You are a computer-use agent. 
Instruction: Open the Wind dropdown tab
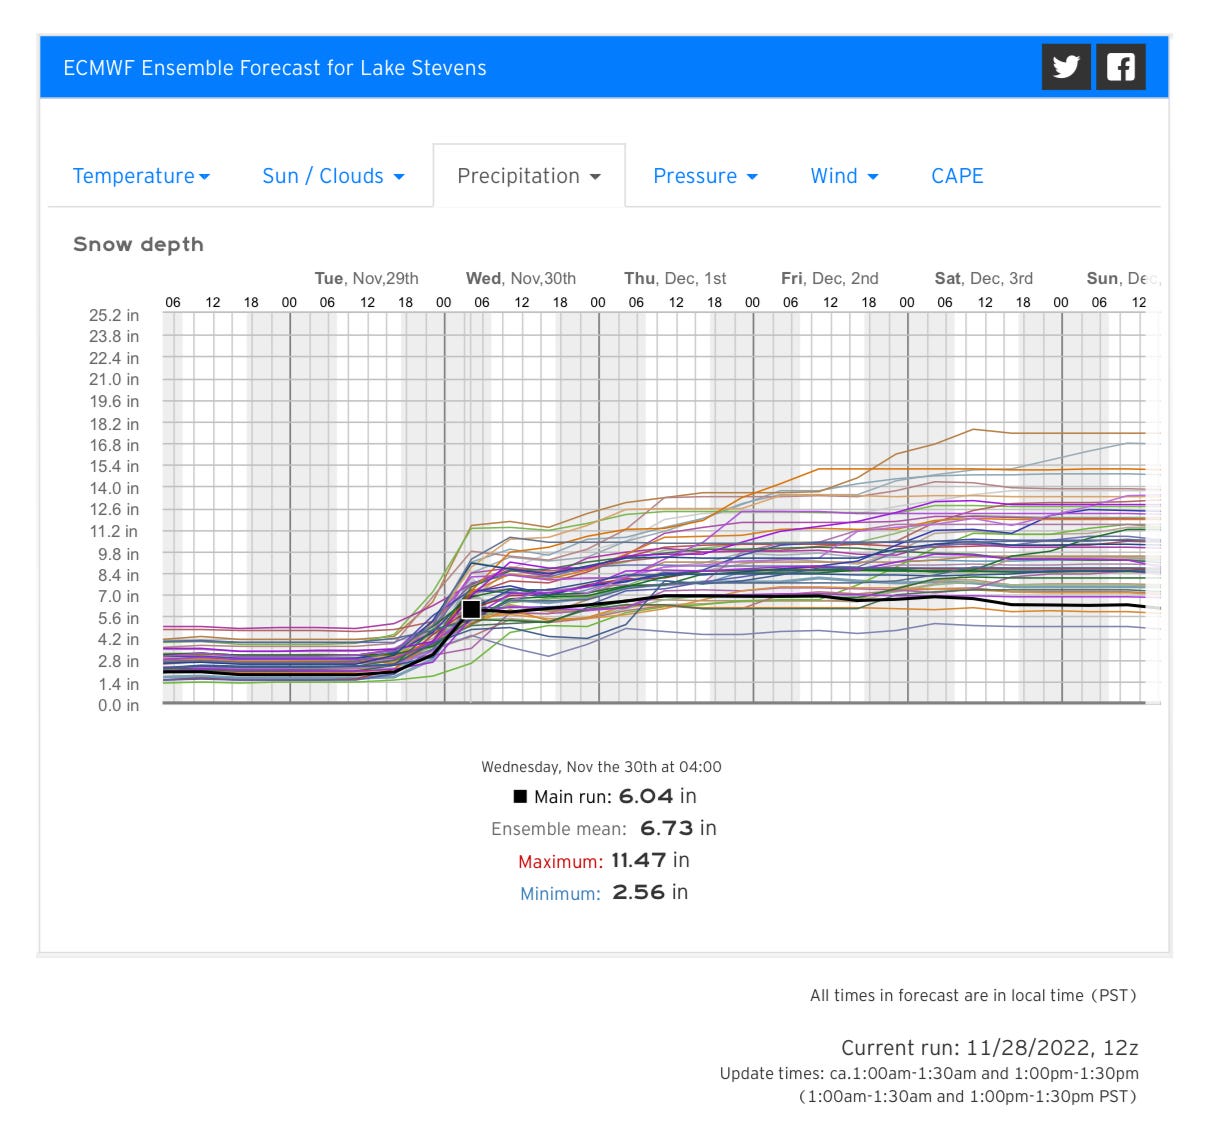point(844,176)
